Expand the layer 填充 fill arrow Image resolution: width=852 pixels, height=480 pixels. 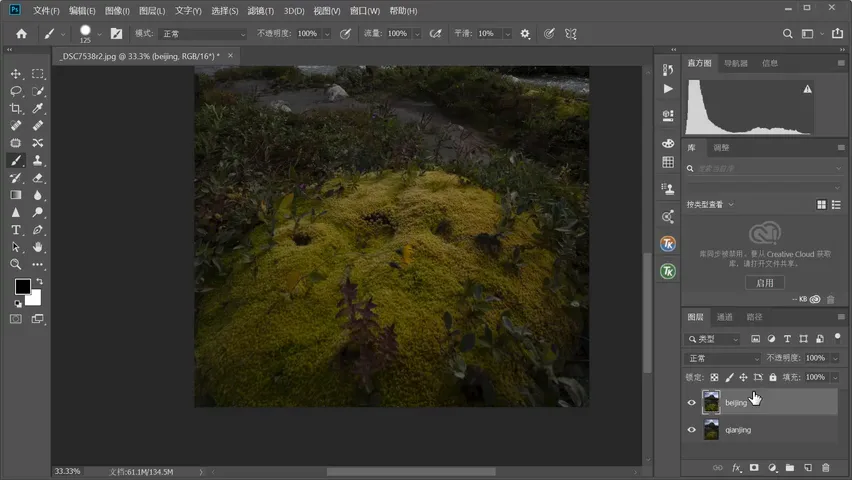(835, 377)
